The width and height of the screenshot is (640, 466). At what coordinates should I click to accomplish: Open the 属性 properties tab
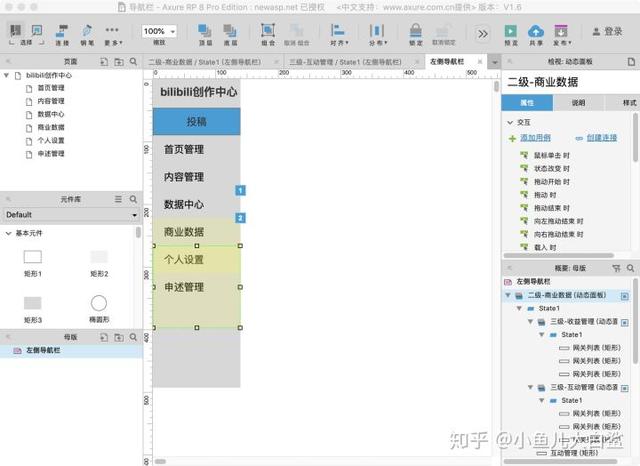tap(527, 103)
